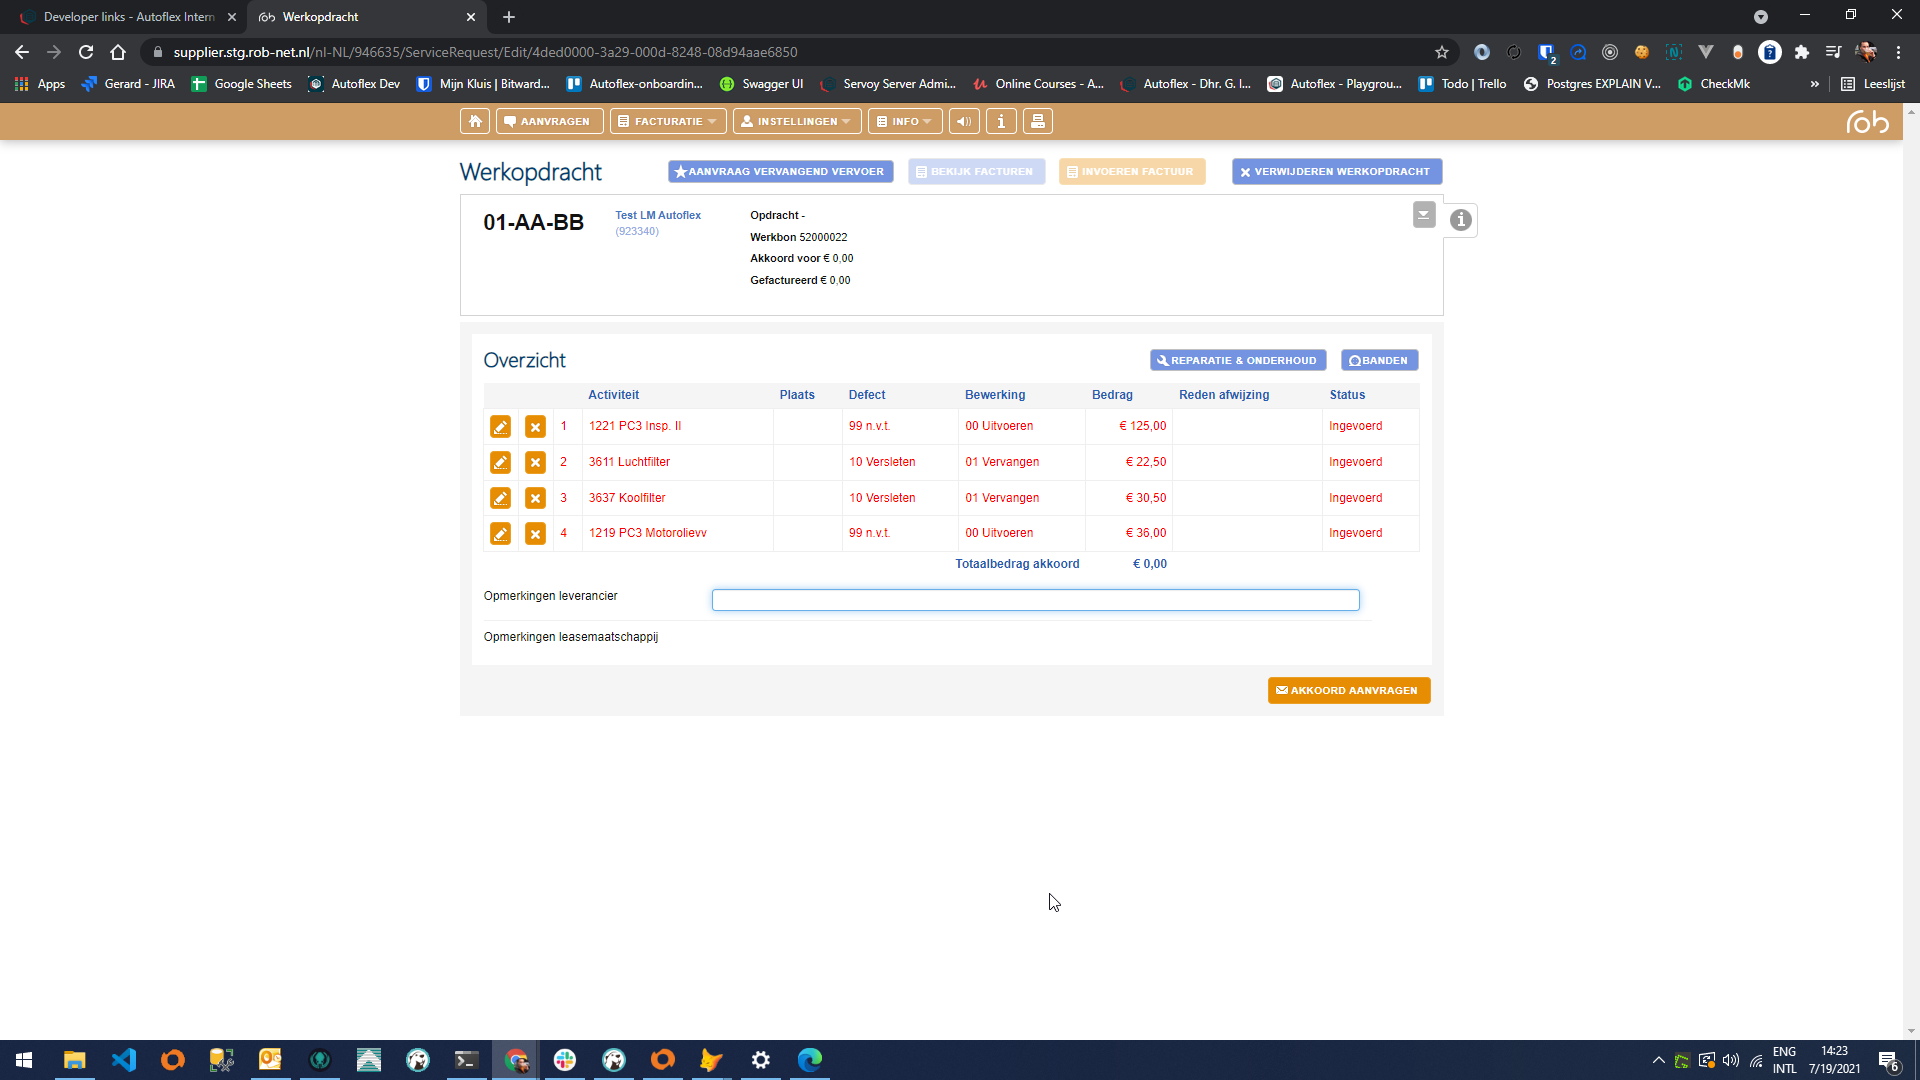The image size is (1920, 1080).
Task: Click the speaker announcements icon
Action: pos(964,121)
